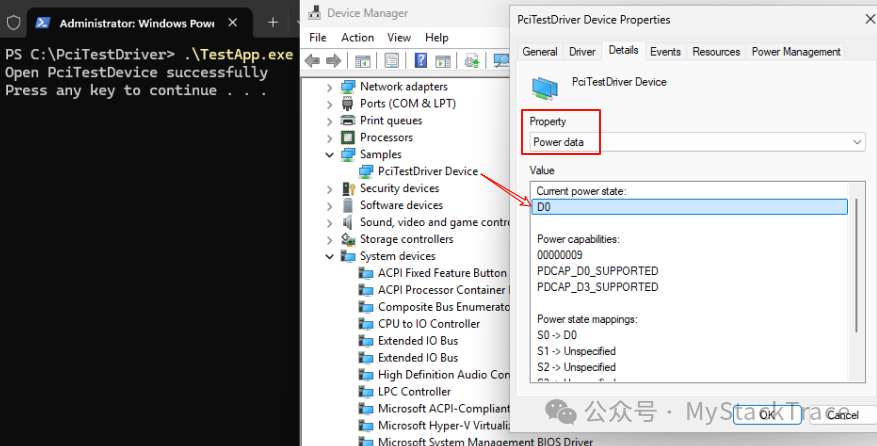This screenshot has width=877, height=446.
Task: Click the PowerShell icon on the terminal tab
Action: pyautogui.click(x=43, y=23)
